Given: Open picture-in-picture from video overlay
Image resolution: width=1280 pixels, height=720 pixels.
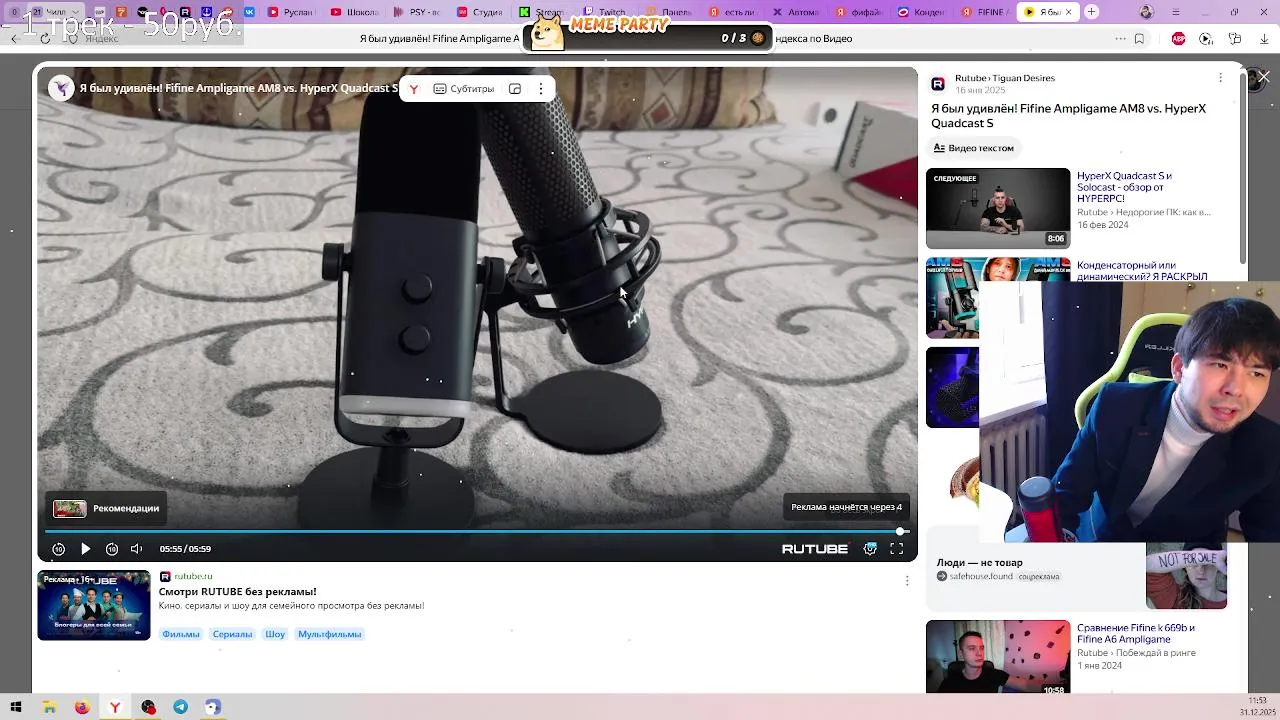Looking at the screenshot, I should [515, 89].
